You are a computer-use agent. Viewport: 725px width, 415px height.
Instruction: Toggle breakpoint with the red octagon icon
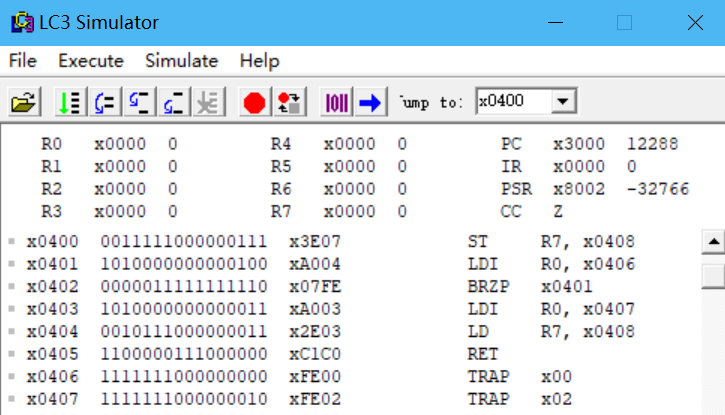coord(255,102)
